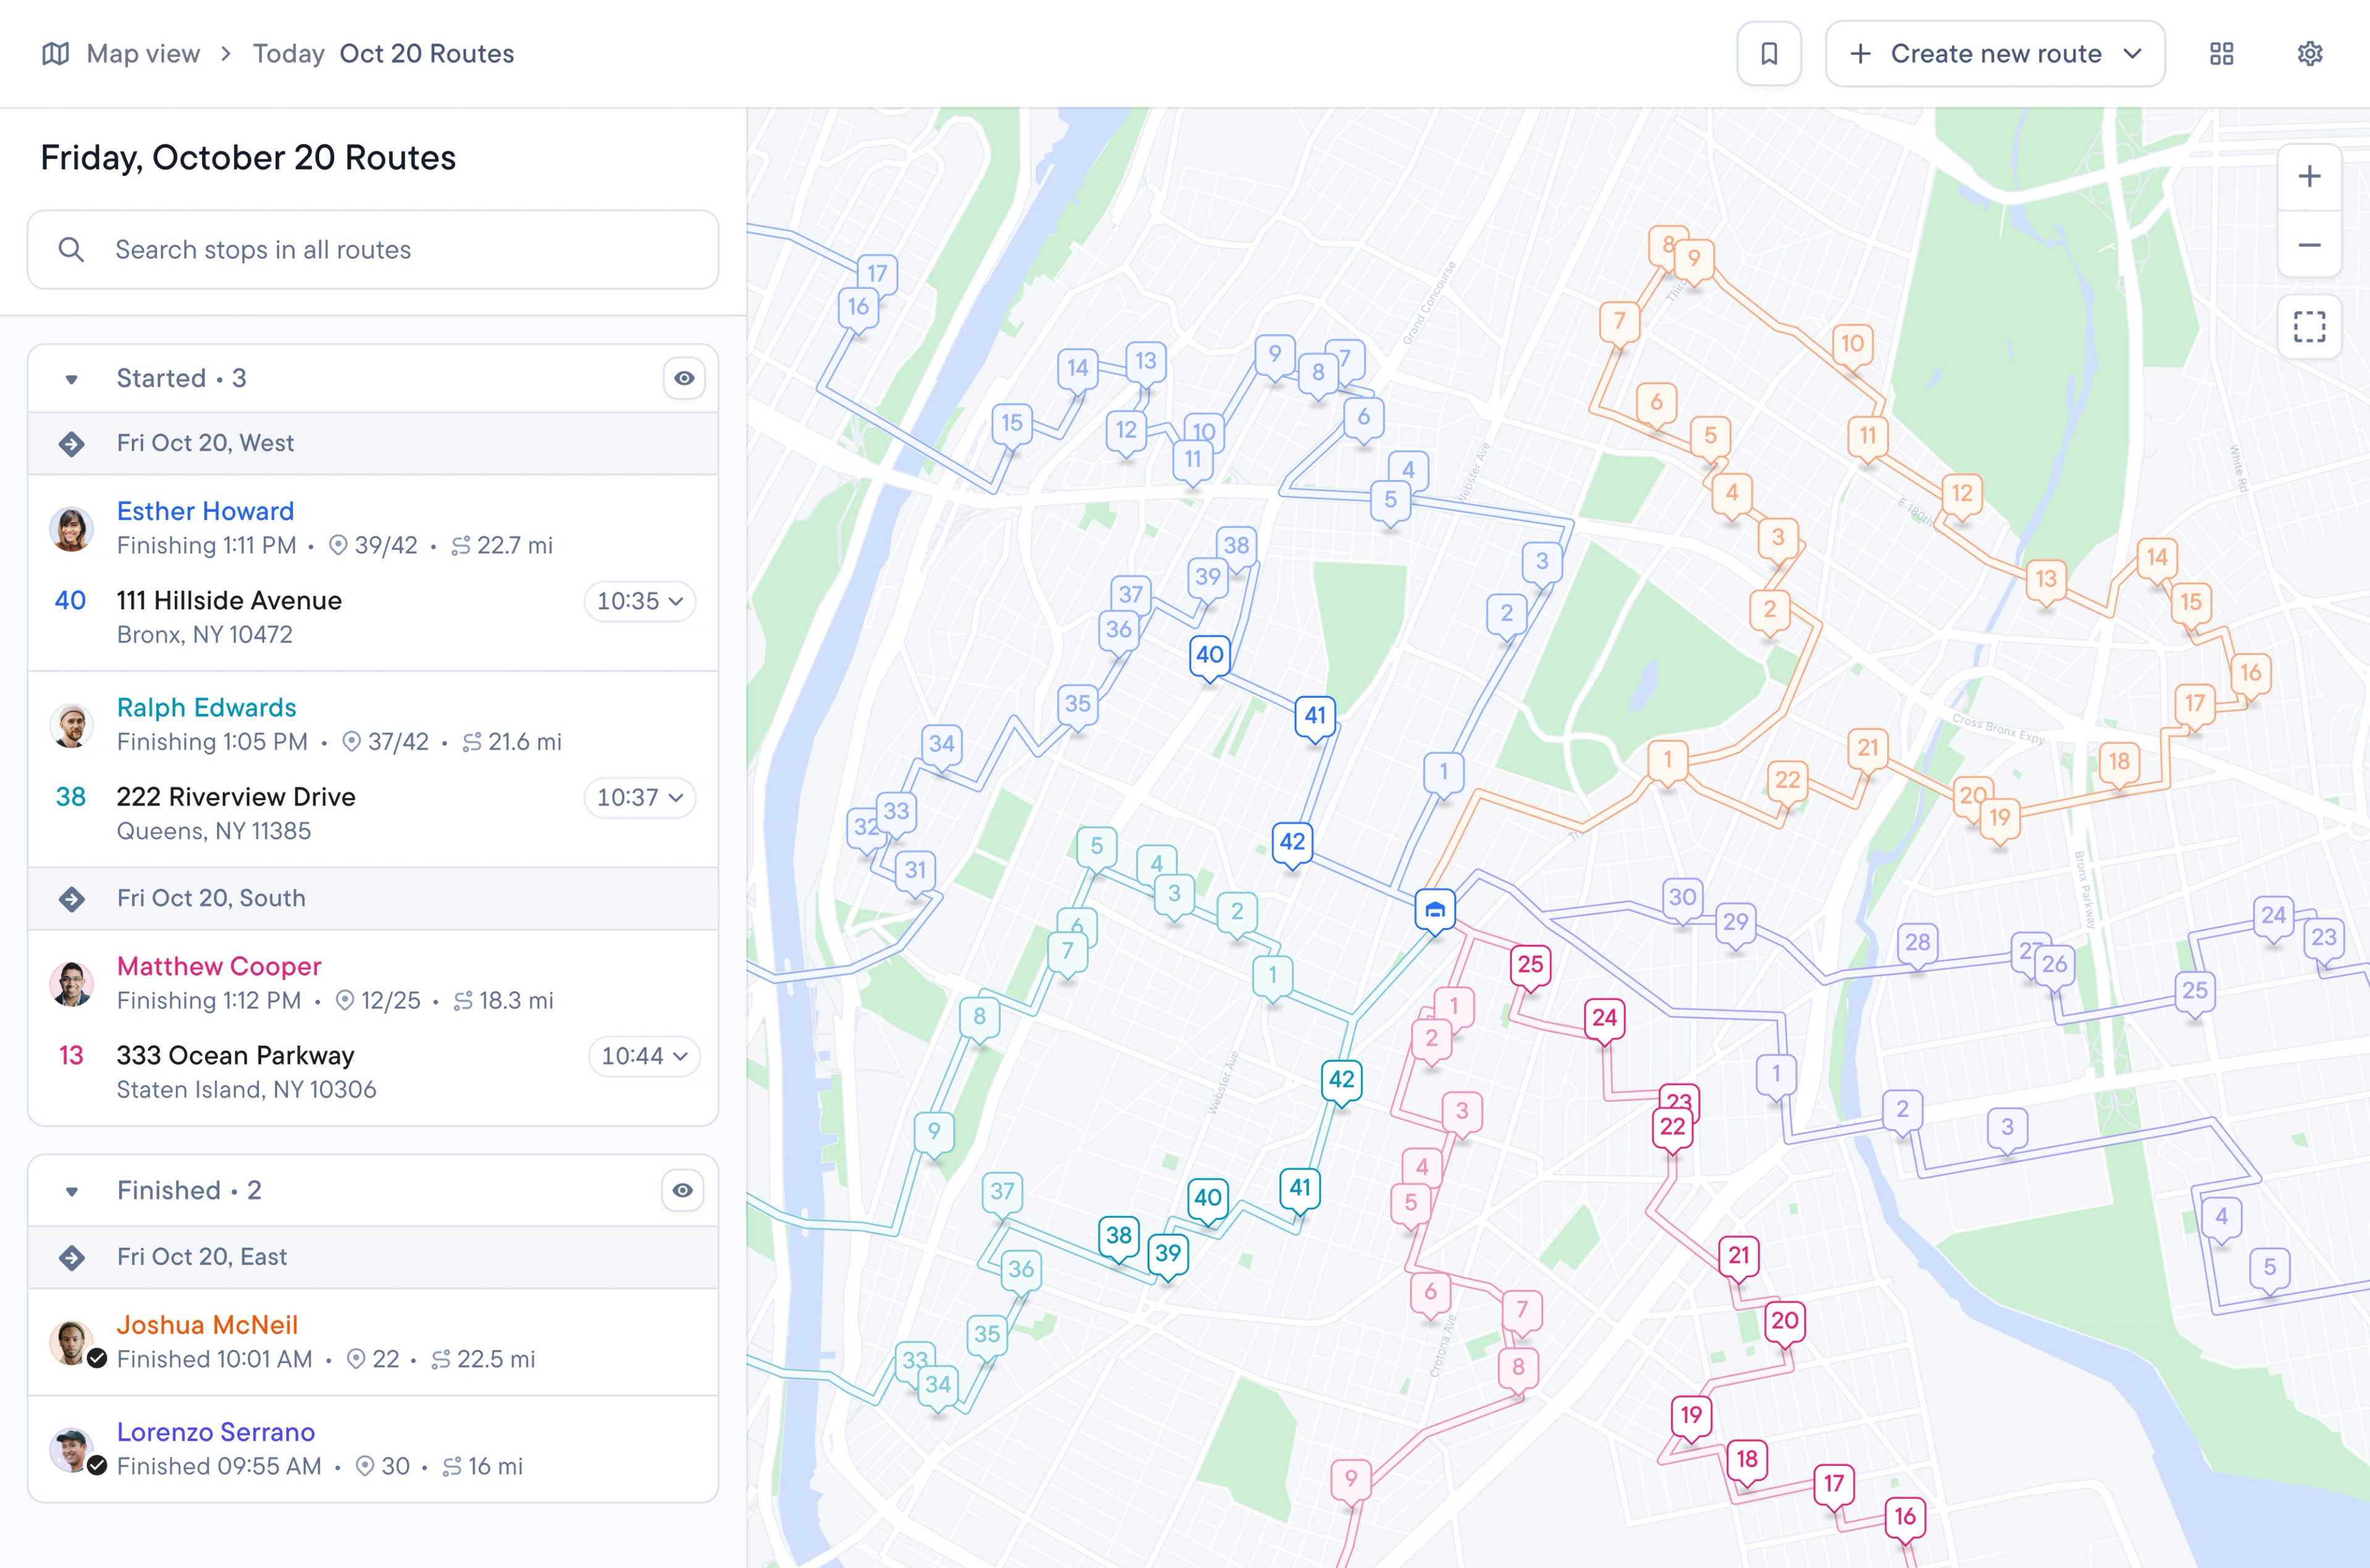Click Lorenzo Serrano's avatar
Screen dimensions: 2370x1568
coord(72,1449)
